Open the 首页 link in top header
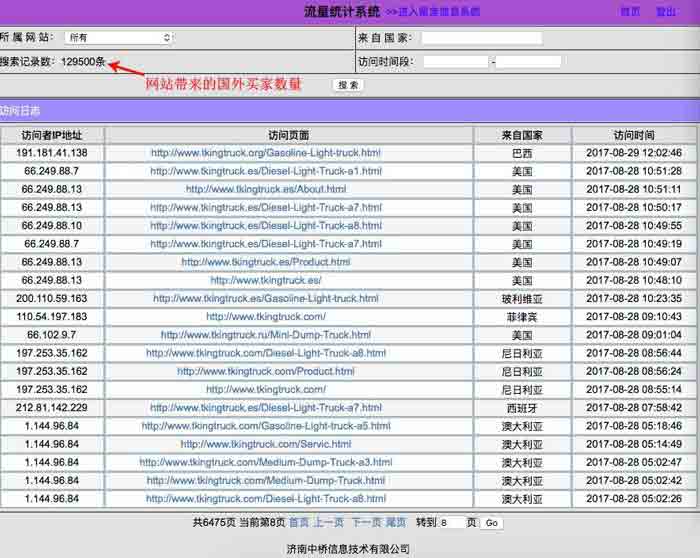This screenshot has width=700, height=558. coord(630,12)
